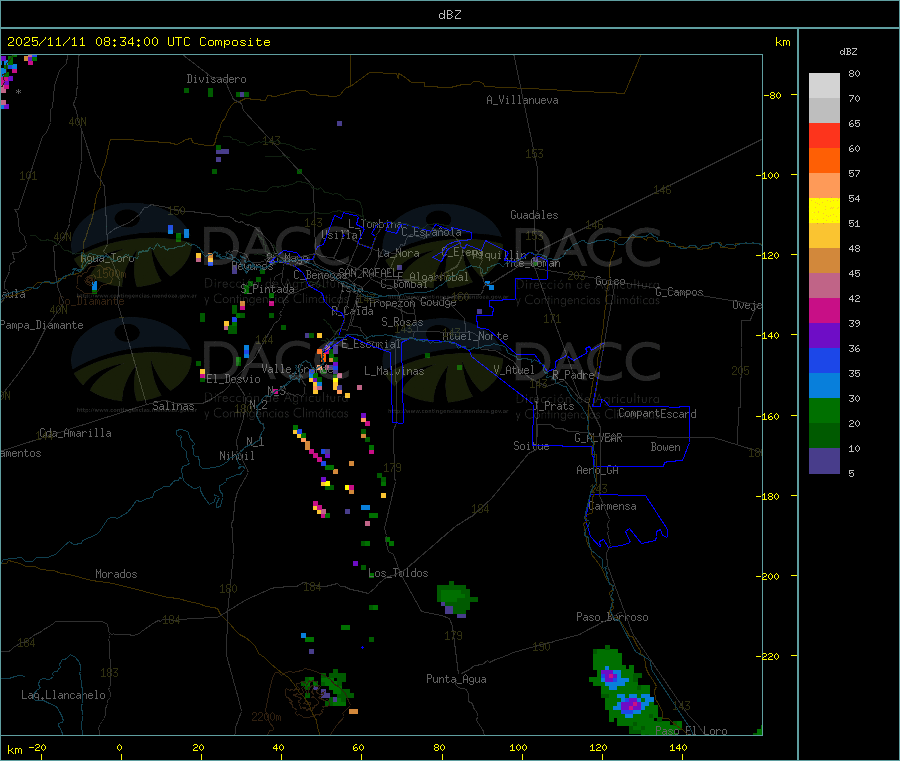Click the La_Nora label
Image resolution: width=900 pixels, height=761 pixels.
pos(398,253)
